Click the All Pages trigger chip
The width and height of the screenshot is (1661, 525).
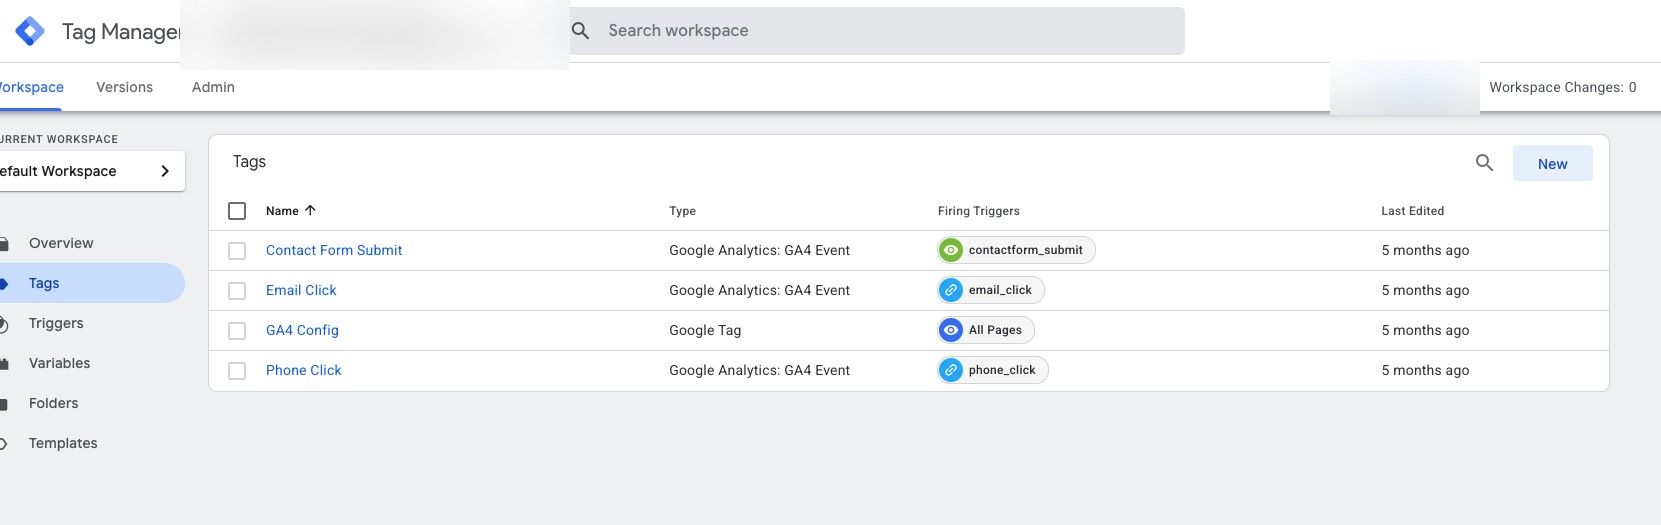986,330
